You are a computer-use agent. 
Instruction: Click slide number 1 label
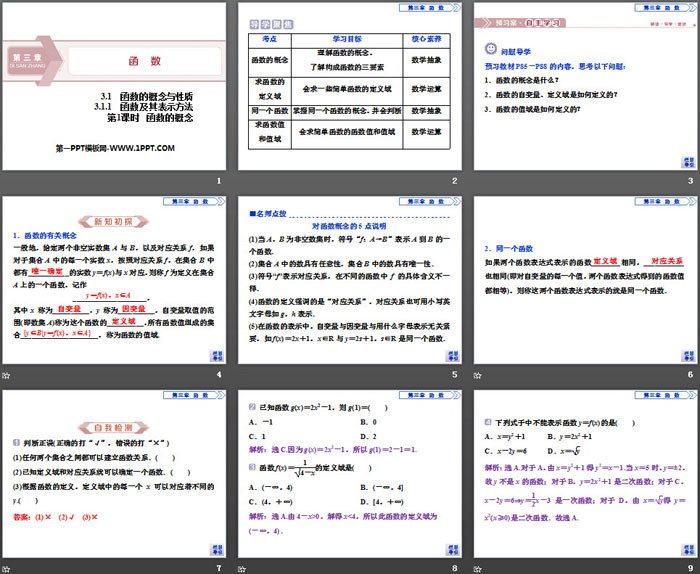click(219, 181)
